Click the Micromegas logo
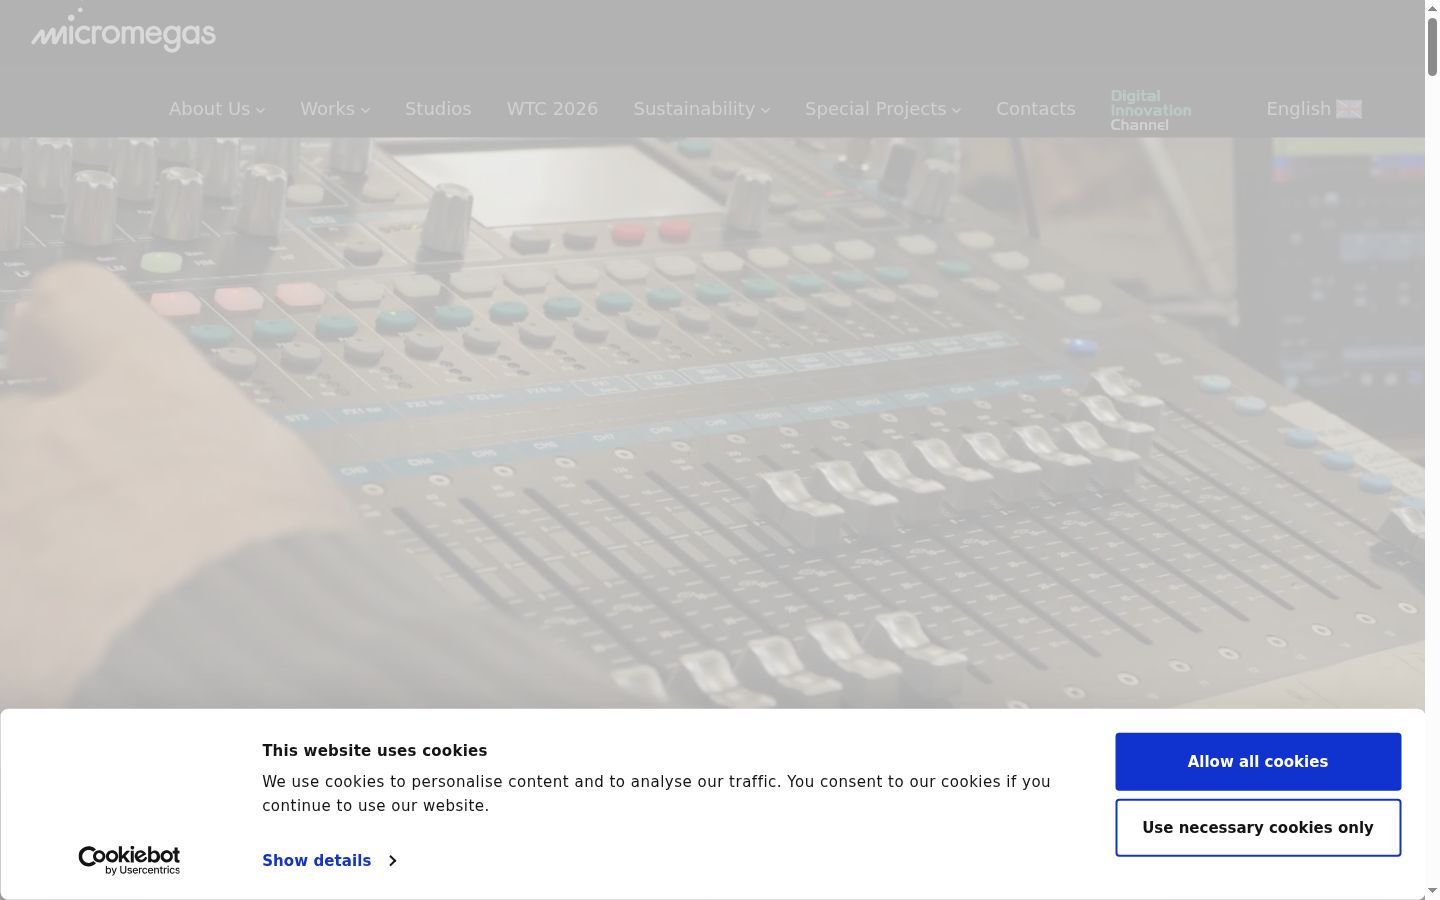1440x900 pixels. point(124,31)
